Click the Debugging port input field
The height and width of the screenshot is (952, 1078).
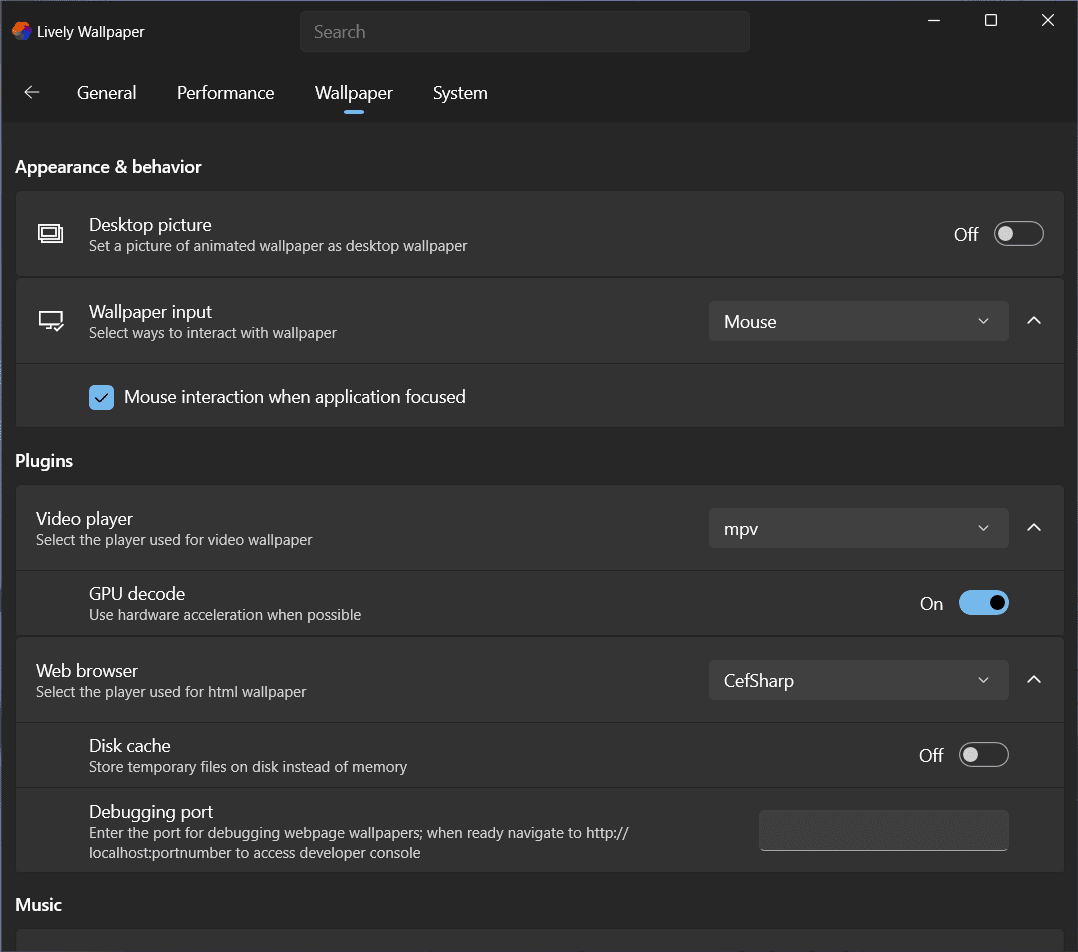[883, 831]
